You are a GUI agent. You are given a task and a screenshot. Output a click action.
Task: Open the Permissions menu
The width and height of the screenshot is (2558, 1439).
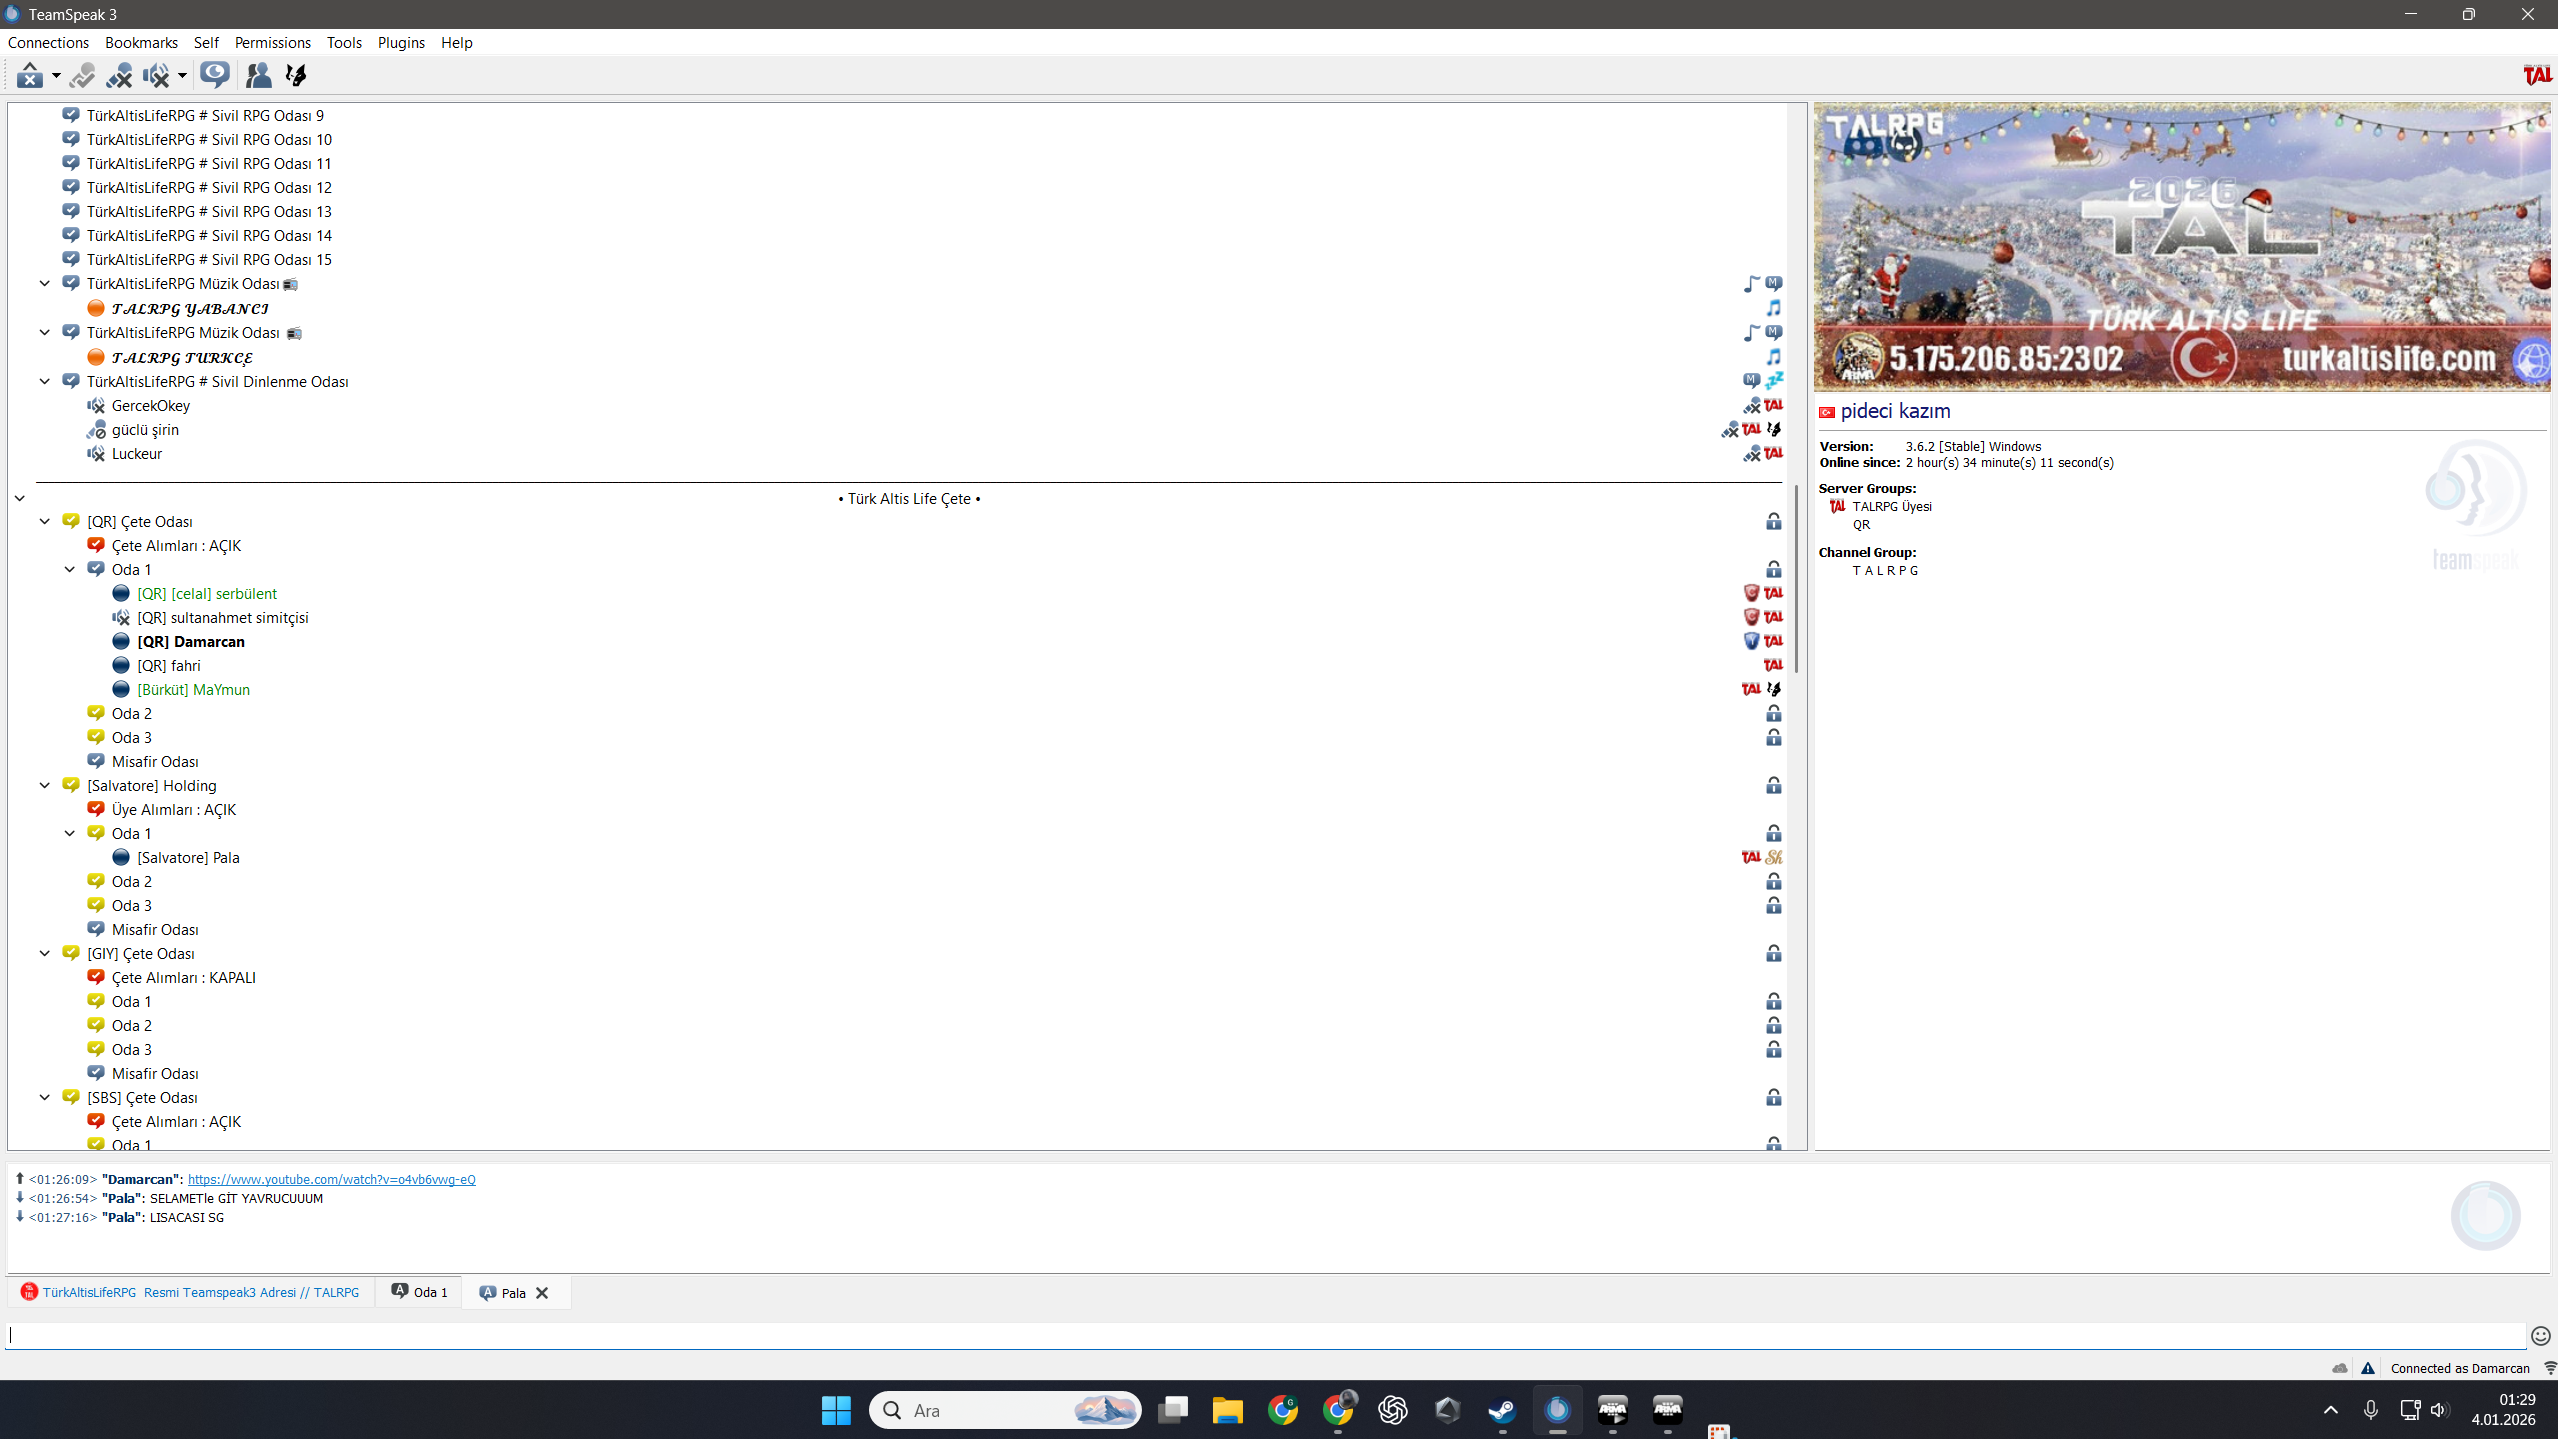pyautogui.click(x=273, y=43)
